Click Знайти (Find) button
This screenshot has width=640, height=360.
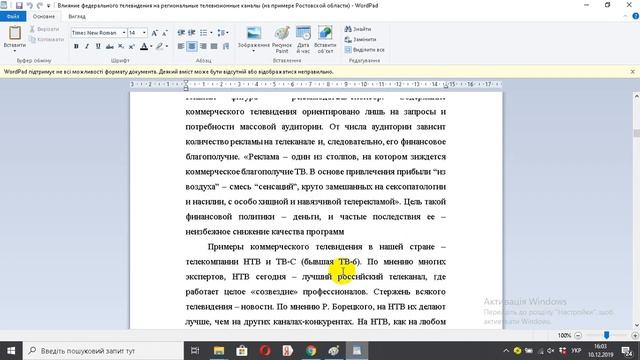tap(358, 29)
